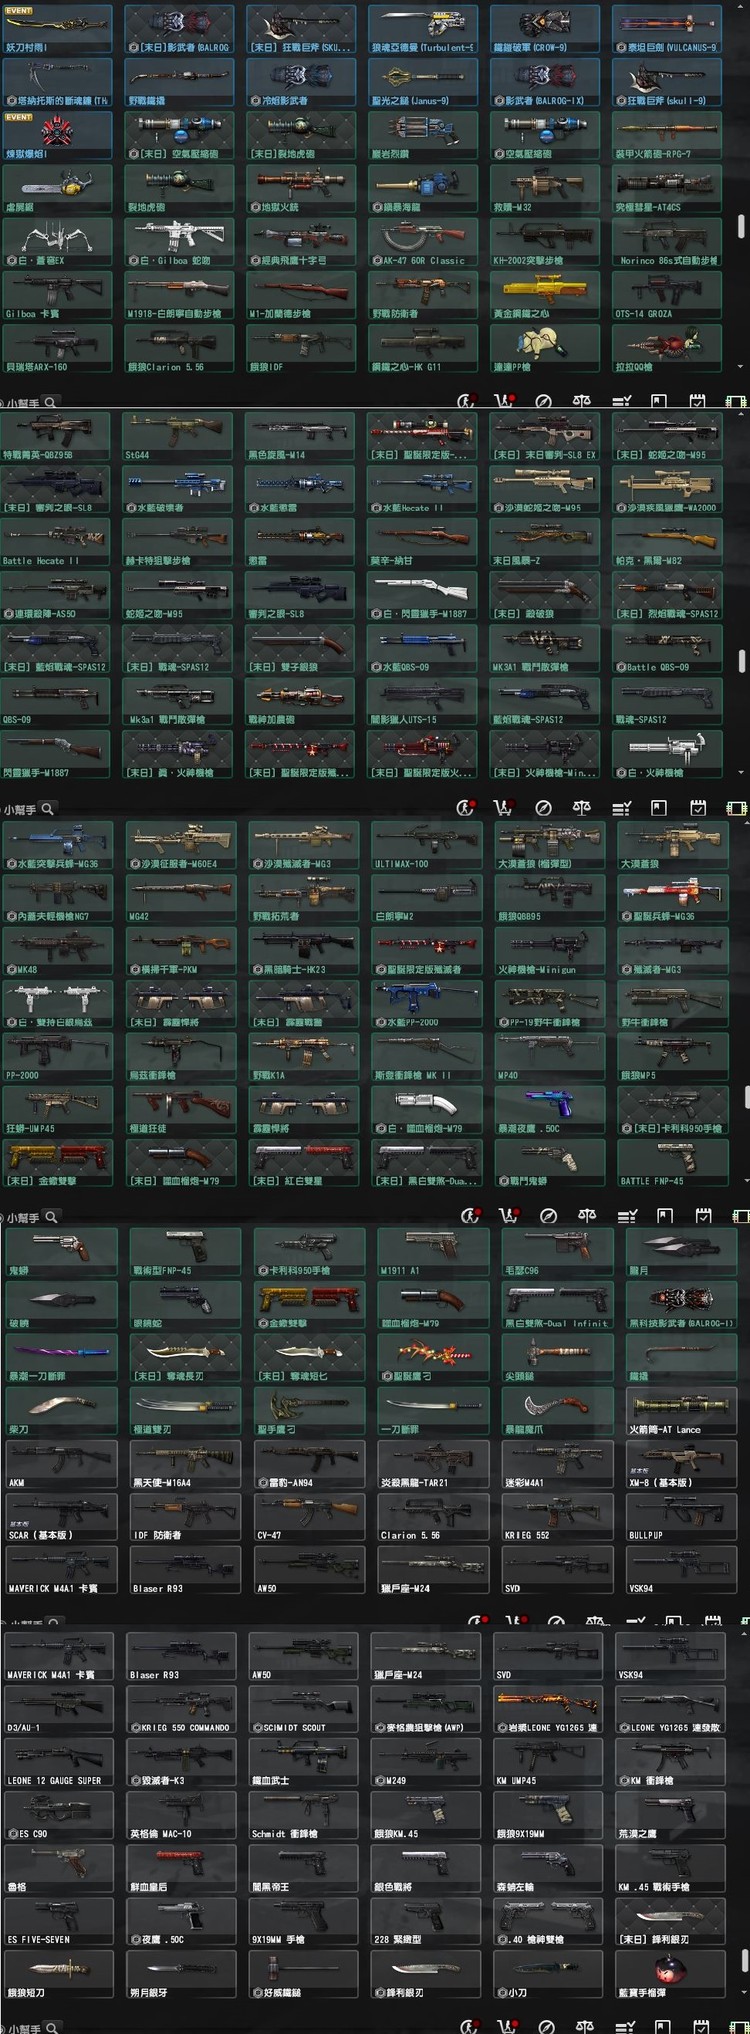Choose the BATTLE FNP-45 pistol
The image size is (750, 2034).
(x=672, y=1163)
